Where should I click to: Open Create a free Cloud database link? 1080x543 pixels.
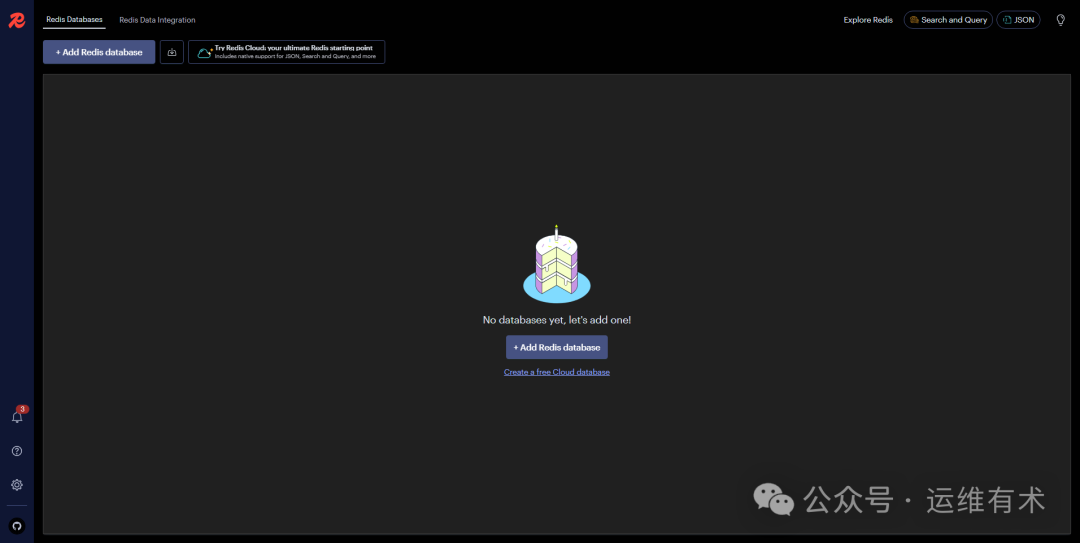click(x=557, y=372)
